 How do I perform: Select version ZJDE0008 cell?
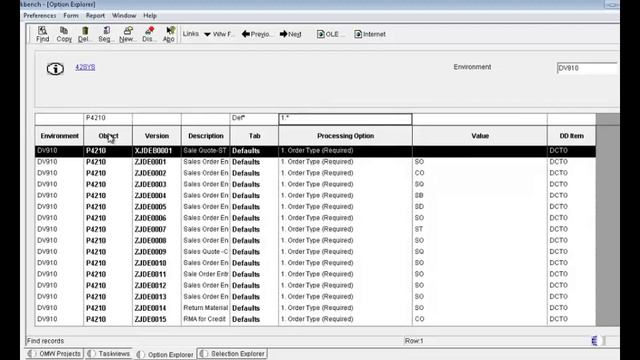[x=157, y=240]
